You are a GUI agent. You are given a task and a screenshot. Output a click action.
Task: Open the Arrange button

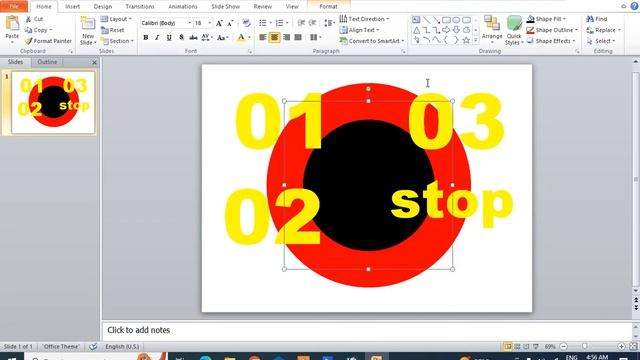click(492, 31)
